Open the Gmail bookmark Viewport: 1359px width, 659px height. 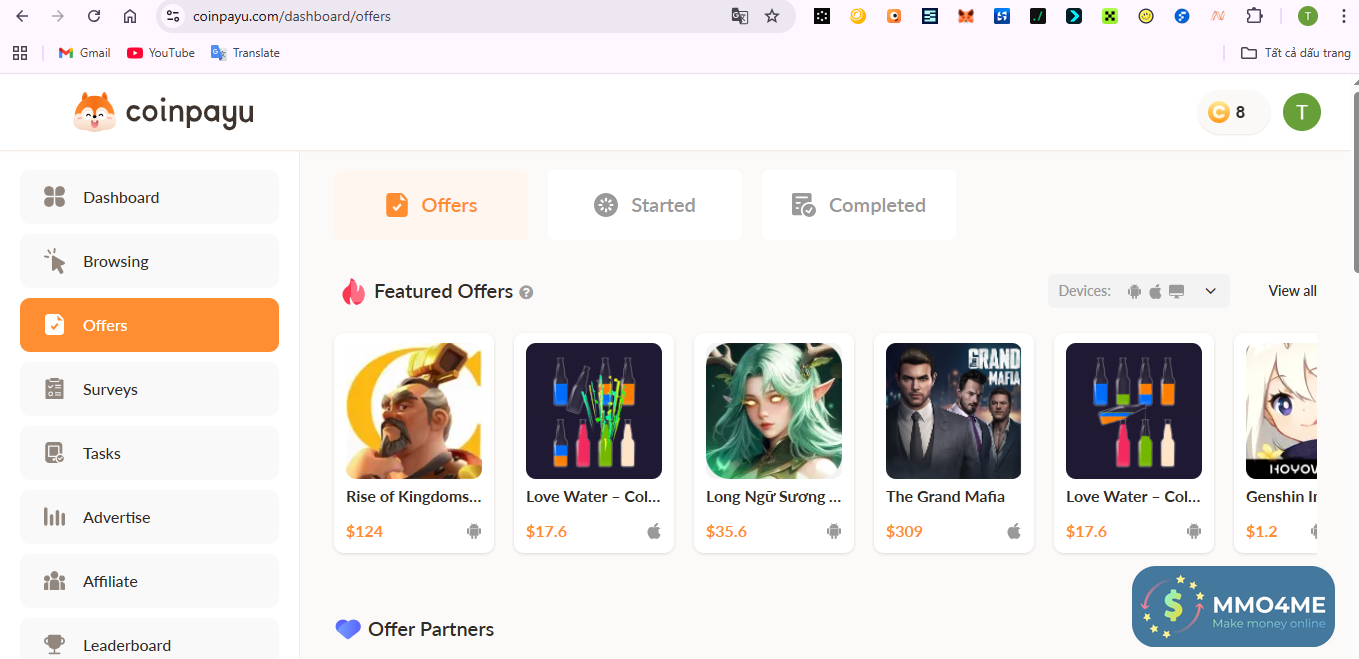[85, 53]
